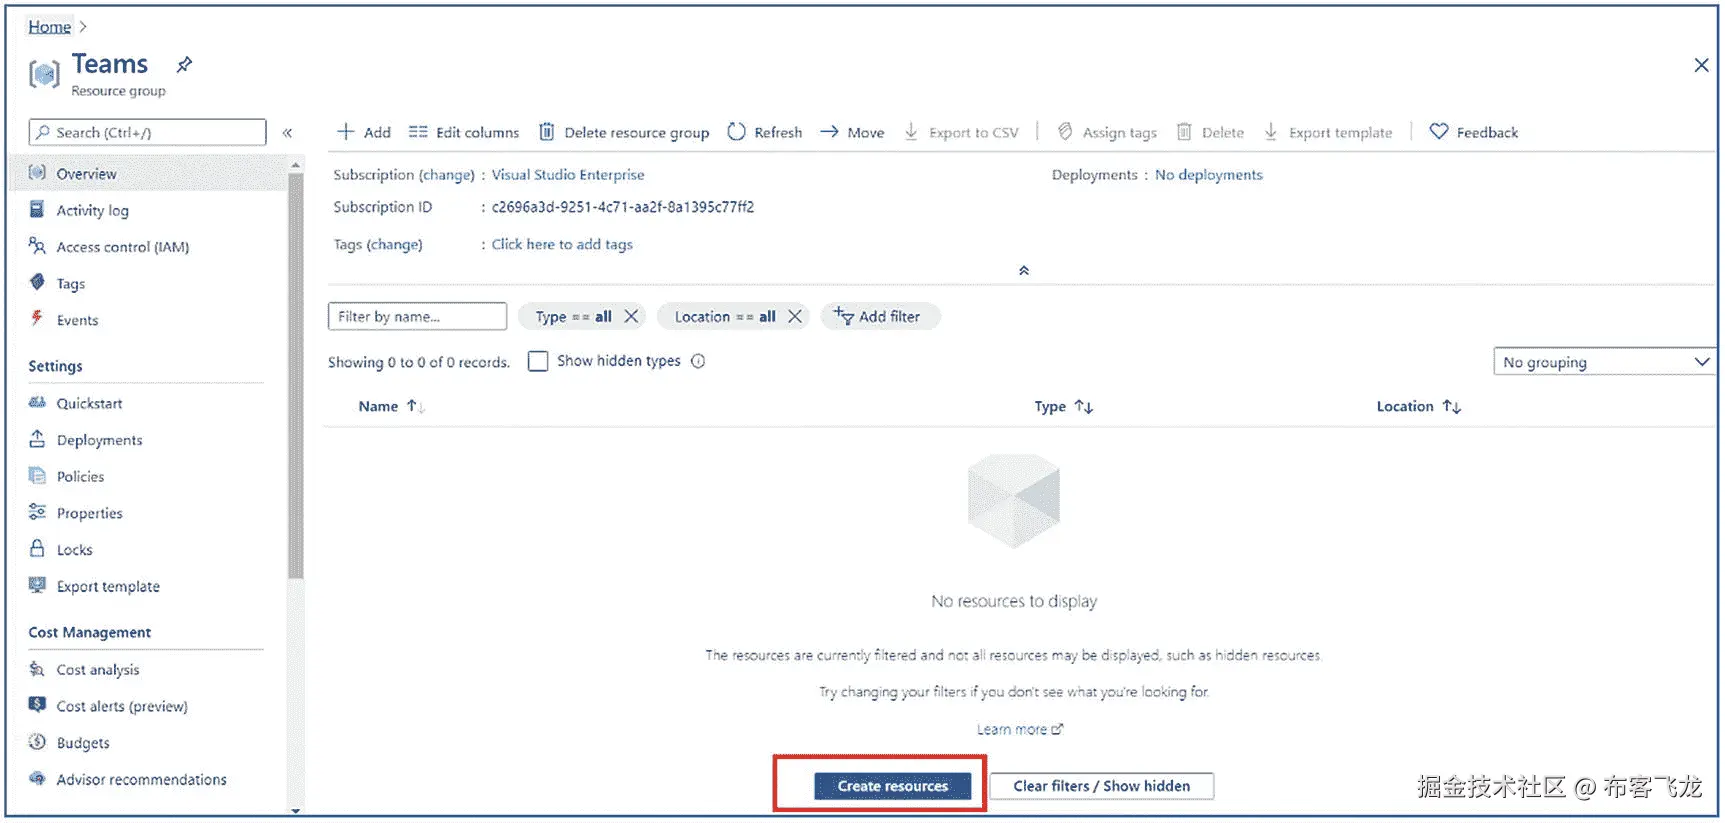Click the Budgets icon

37,742
